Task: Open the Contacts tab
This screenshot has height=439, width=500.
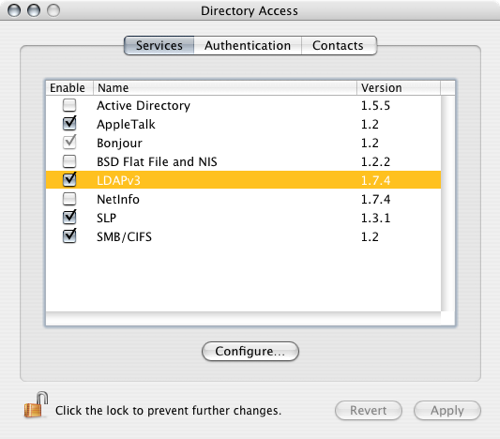Action: tap(339, 45)
